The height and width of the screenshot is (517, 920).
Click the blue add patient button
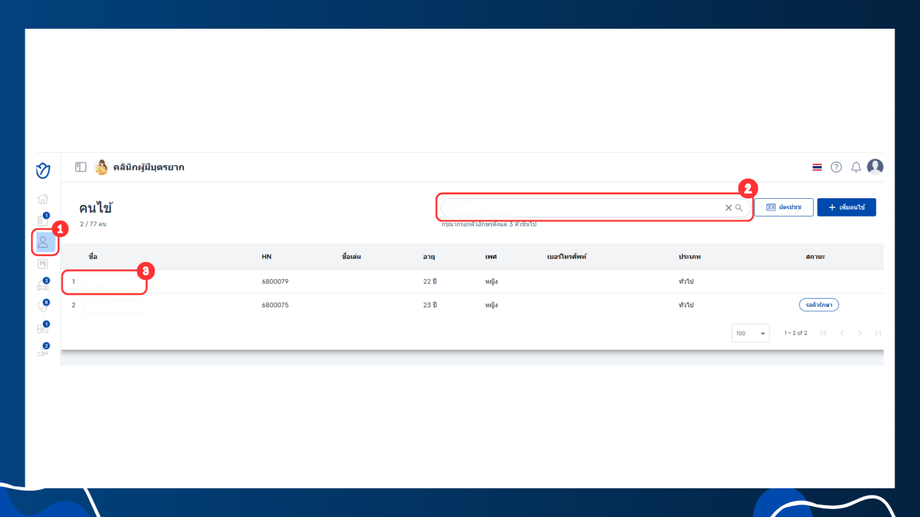pos(847,207)
